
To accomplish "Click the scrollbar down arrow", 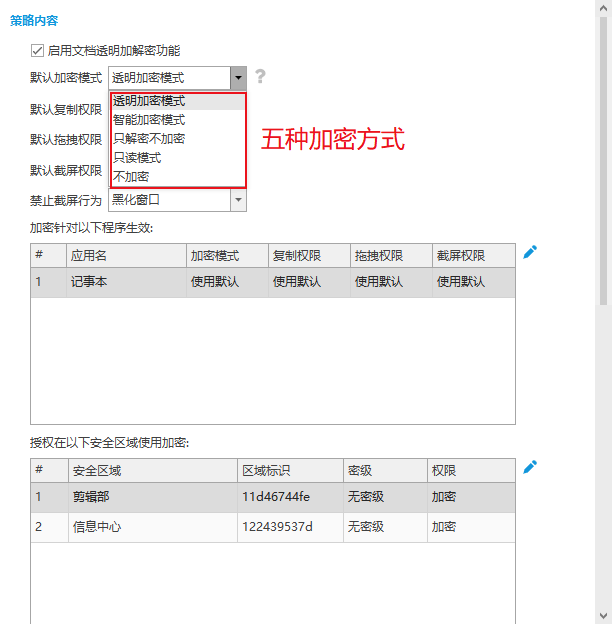I will [x=603, y=615].
